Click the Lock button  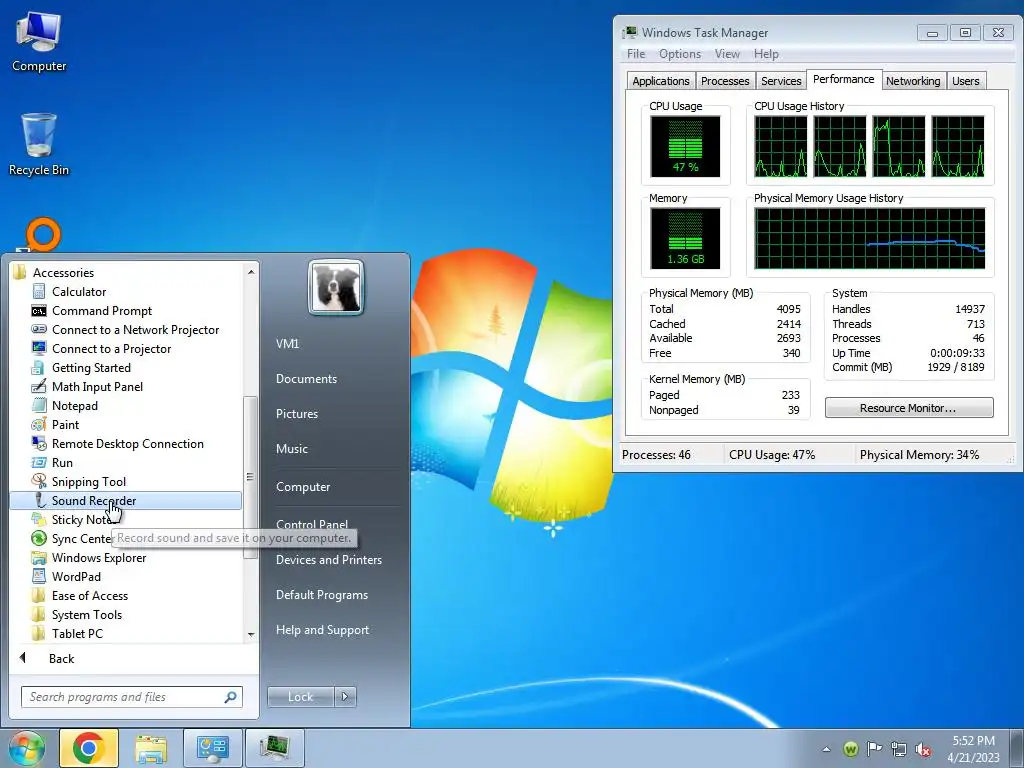300,697
